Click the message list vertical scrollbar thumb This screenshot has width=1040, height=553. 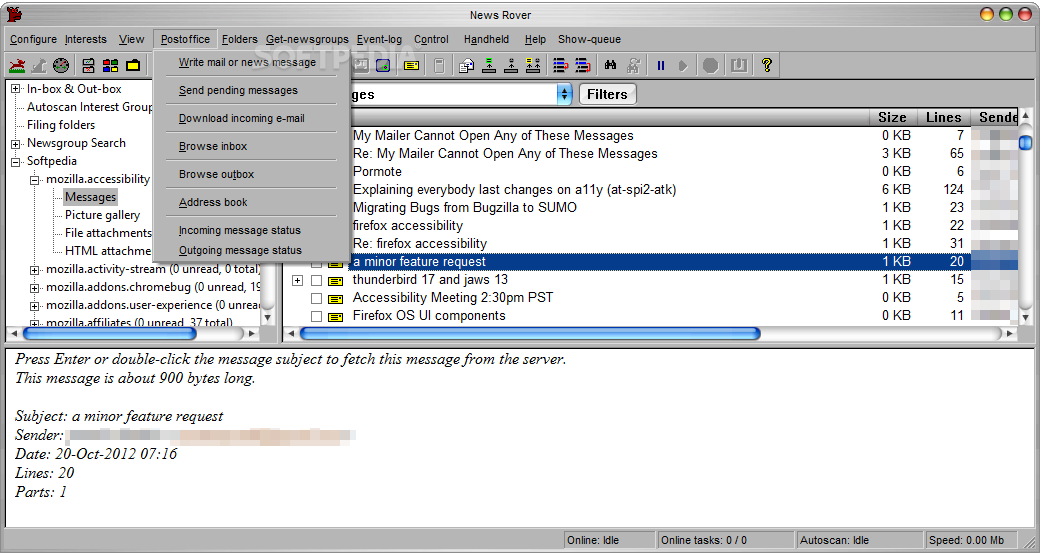point(1025,142)
